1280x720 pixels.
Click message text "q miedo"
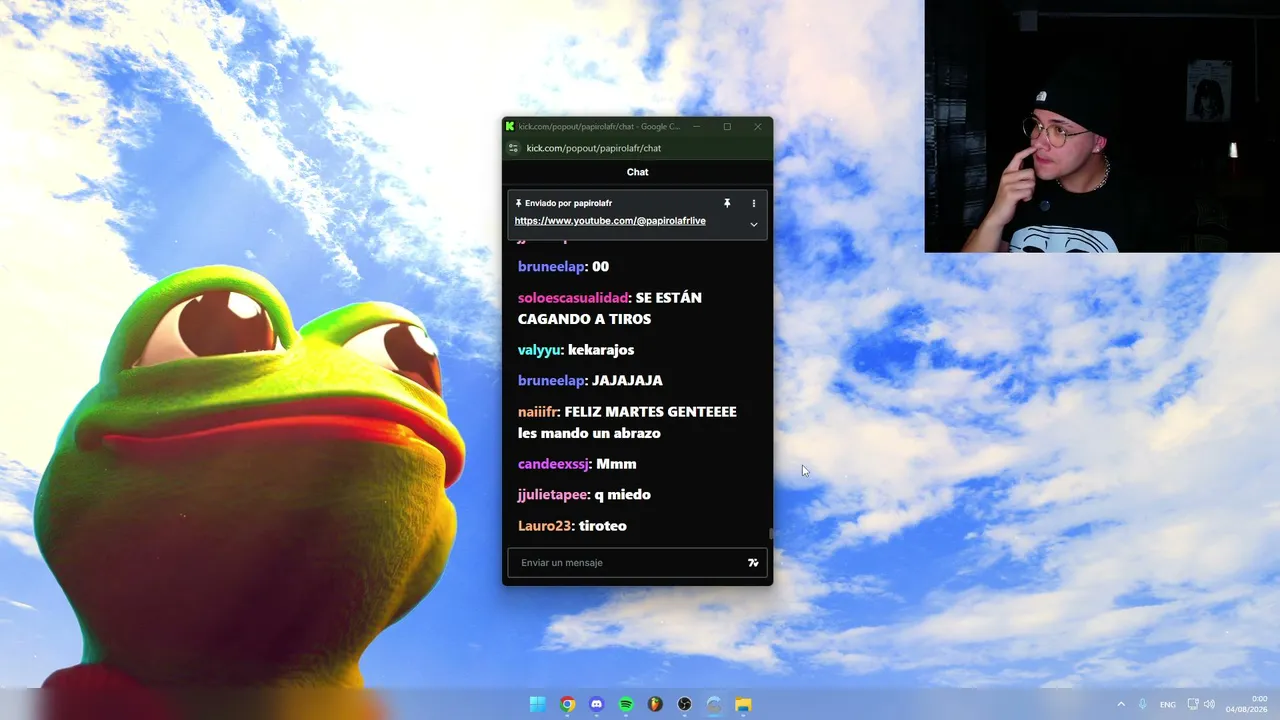(622, 495)
